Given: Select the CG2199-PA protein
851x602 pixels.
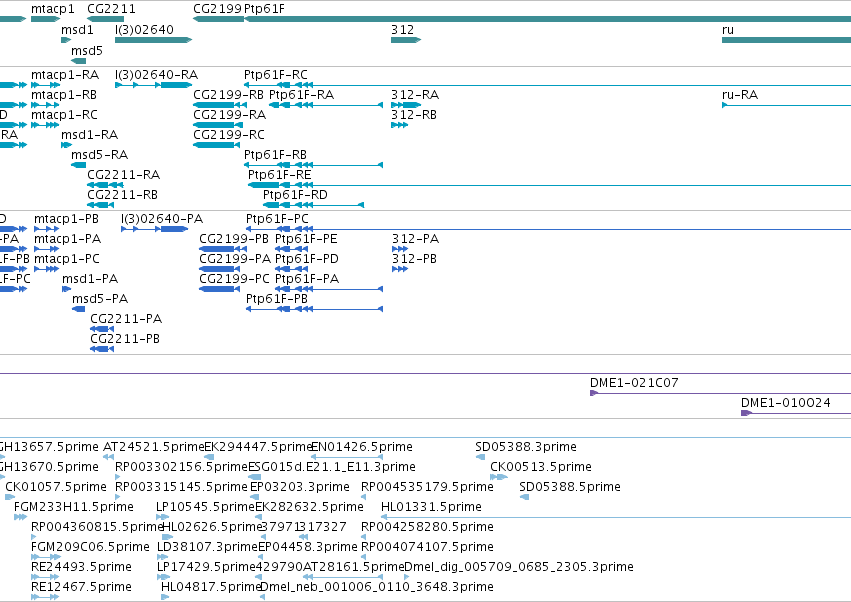Looking at the screenshot, I should point(219,269).
